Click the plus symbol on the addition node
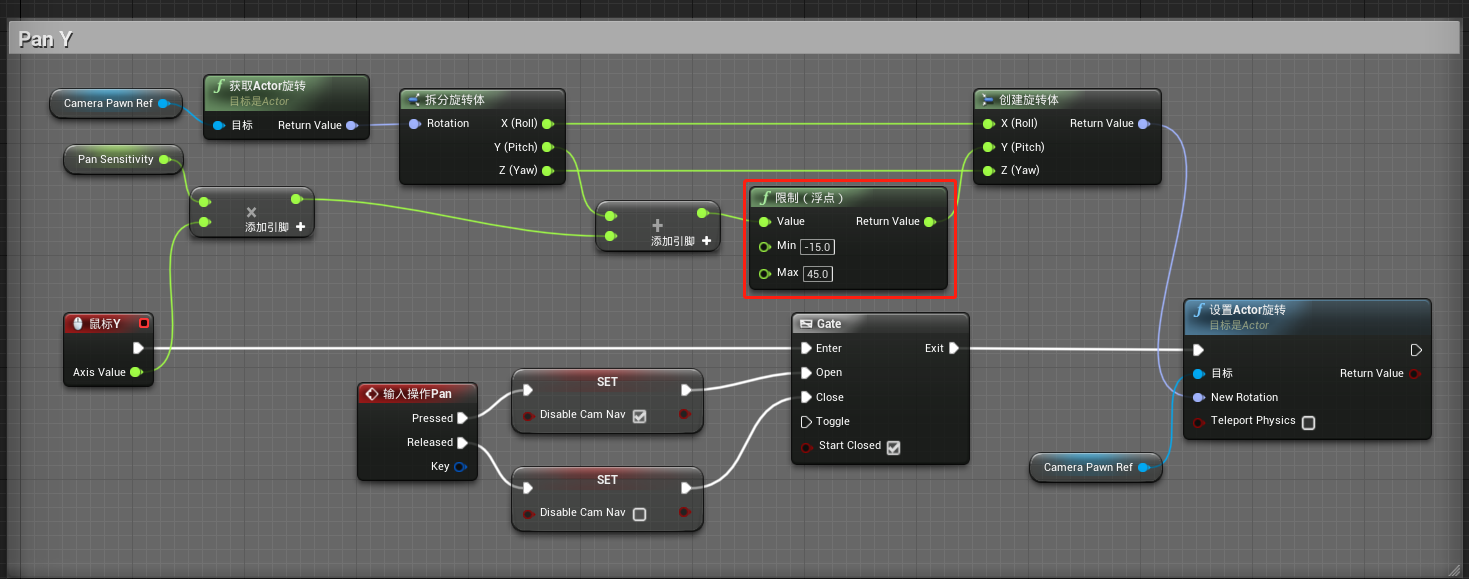The width and height of the screenshot is (1469, 579). coord(657,226)
